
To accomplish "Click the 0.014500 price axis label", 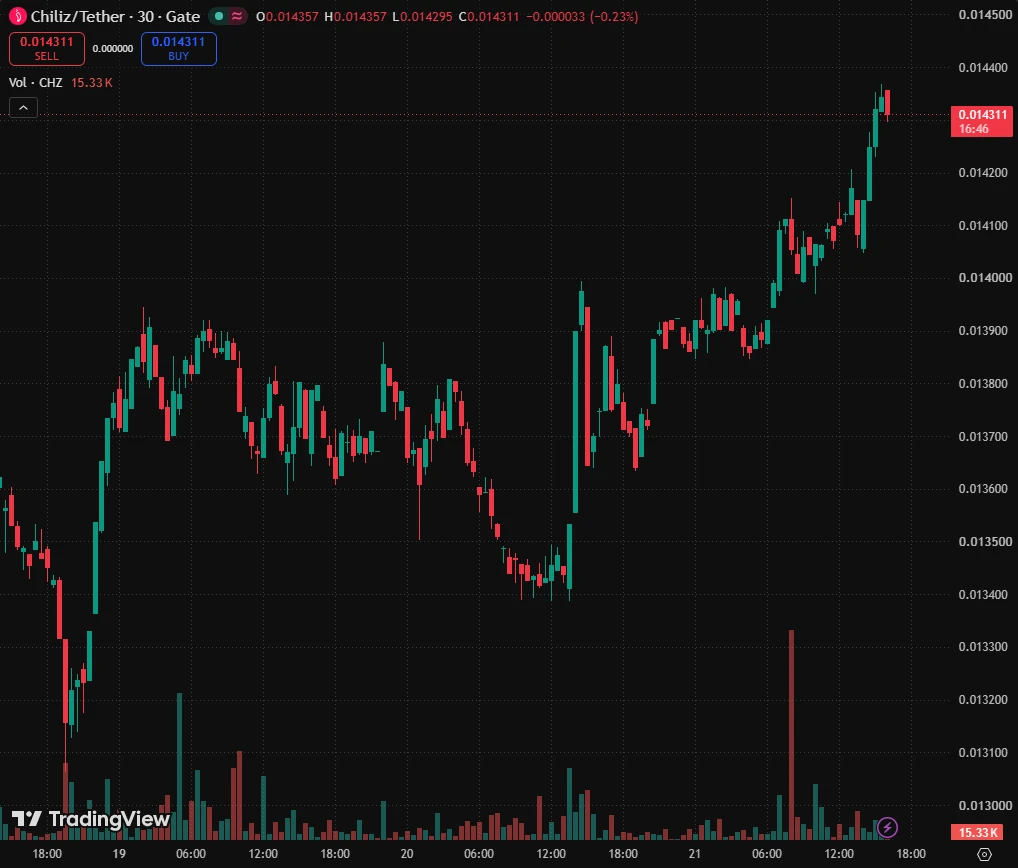I will (985, 15).
